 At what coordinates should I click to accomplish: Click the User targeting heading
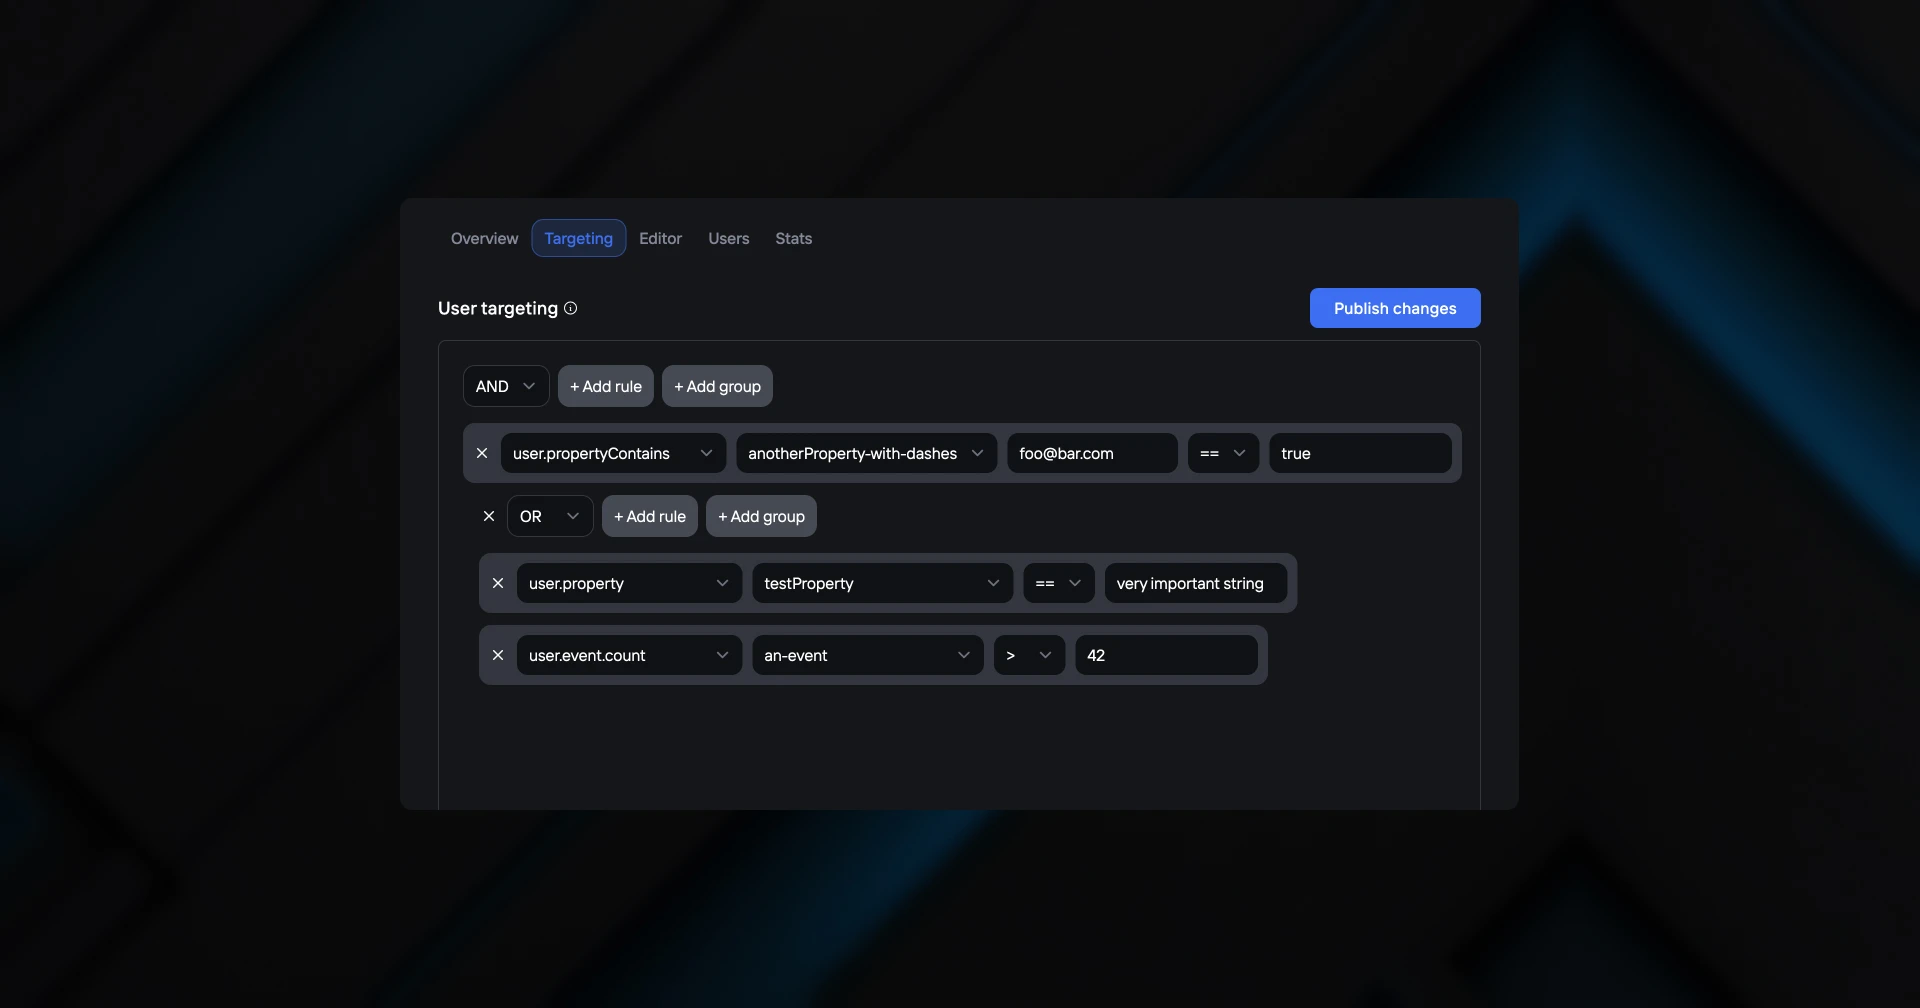[498, 308]
